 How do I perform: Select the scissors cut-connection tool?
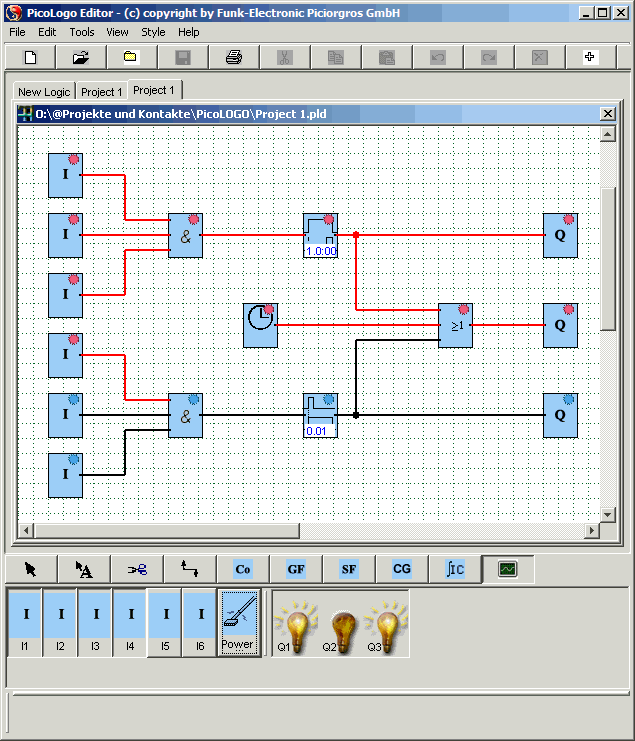coord(136,569)
